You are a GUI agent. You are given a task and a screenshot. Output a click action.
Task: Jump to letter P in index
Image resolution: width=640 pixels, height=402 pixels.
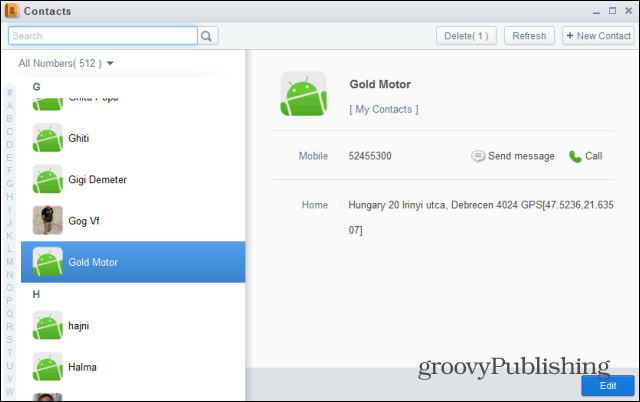(10, 301)
